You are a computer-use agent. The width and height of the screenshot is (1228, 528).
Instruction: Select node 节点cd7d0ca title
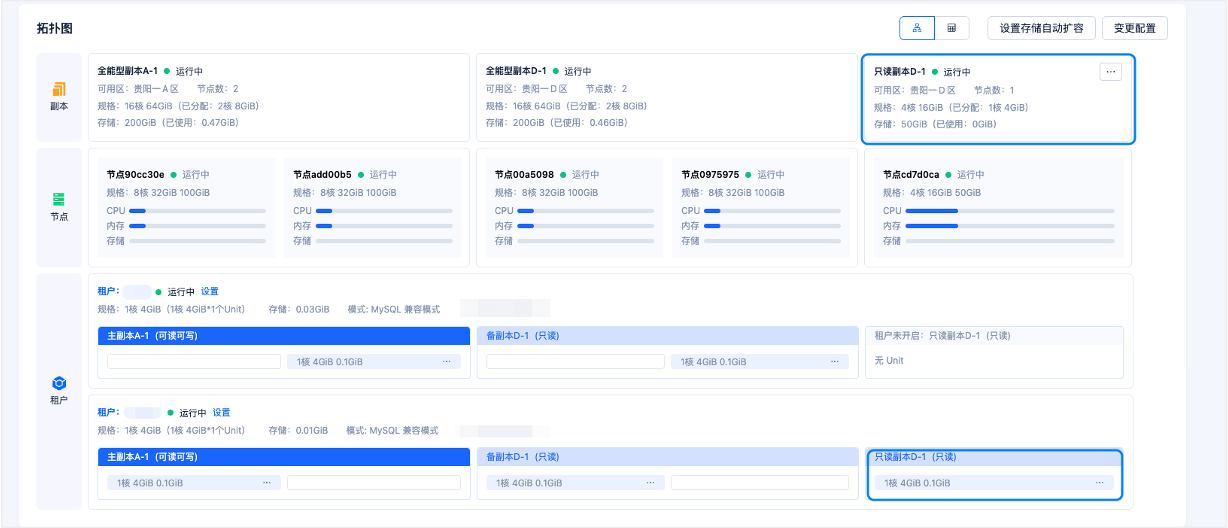(x=912, y=174)
